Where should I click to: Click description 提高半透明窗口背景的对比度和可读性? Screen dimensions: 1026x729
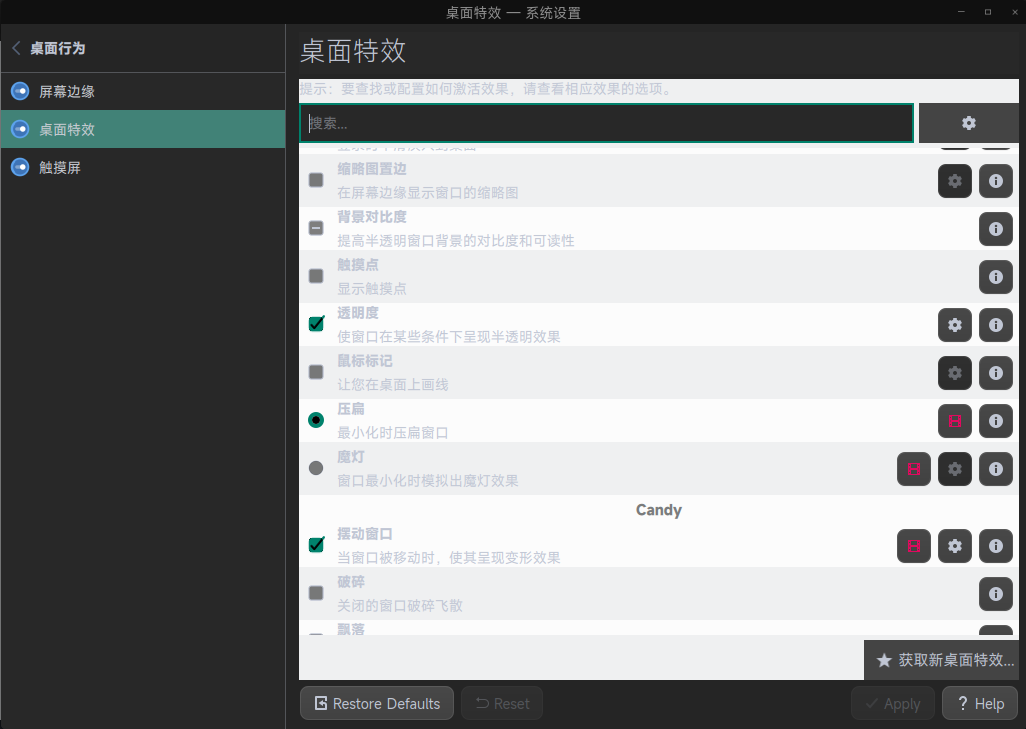coord(455,241)
